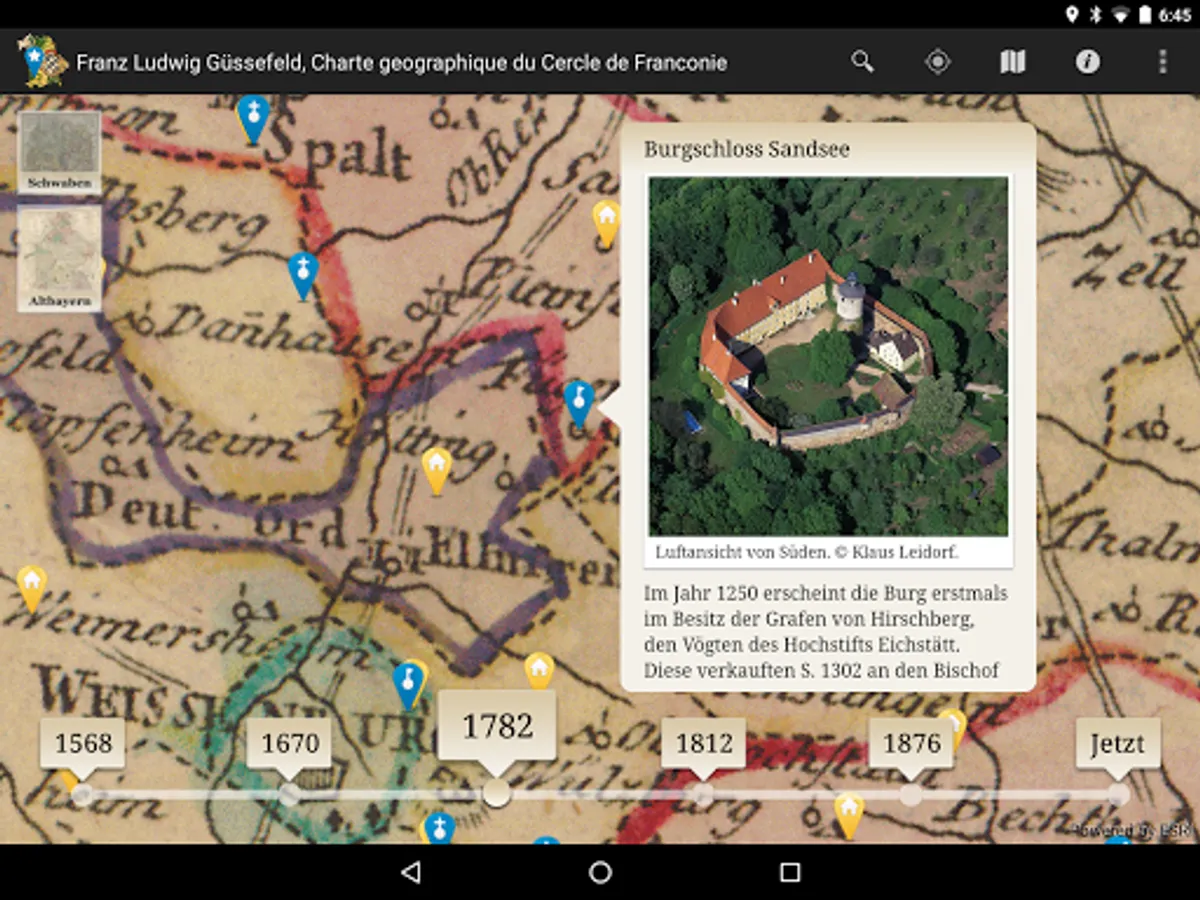This screenshot has height=900, width=1200.
Task: Select the 1782 timeline marker
Action: click(497, 725)
